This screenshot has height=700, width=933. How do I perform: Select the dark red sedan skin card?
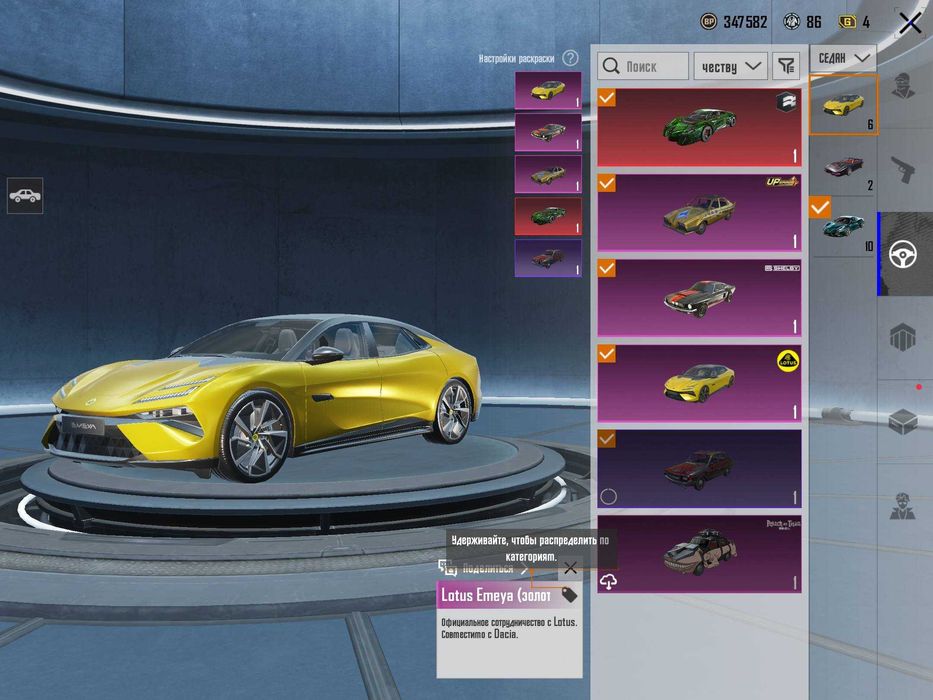[699, 468]
